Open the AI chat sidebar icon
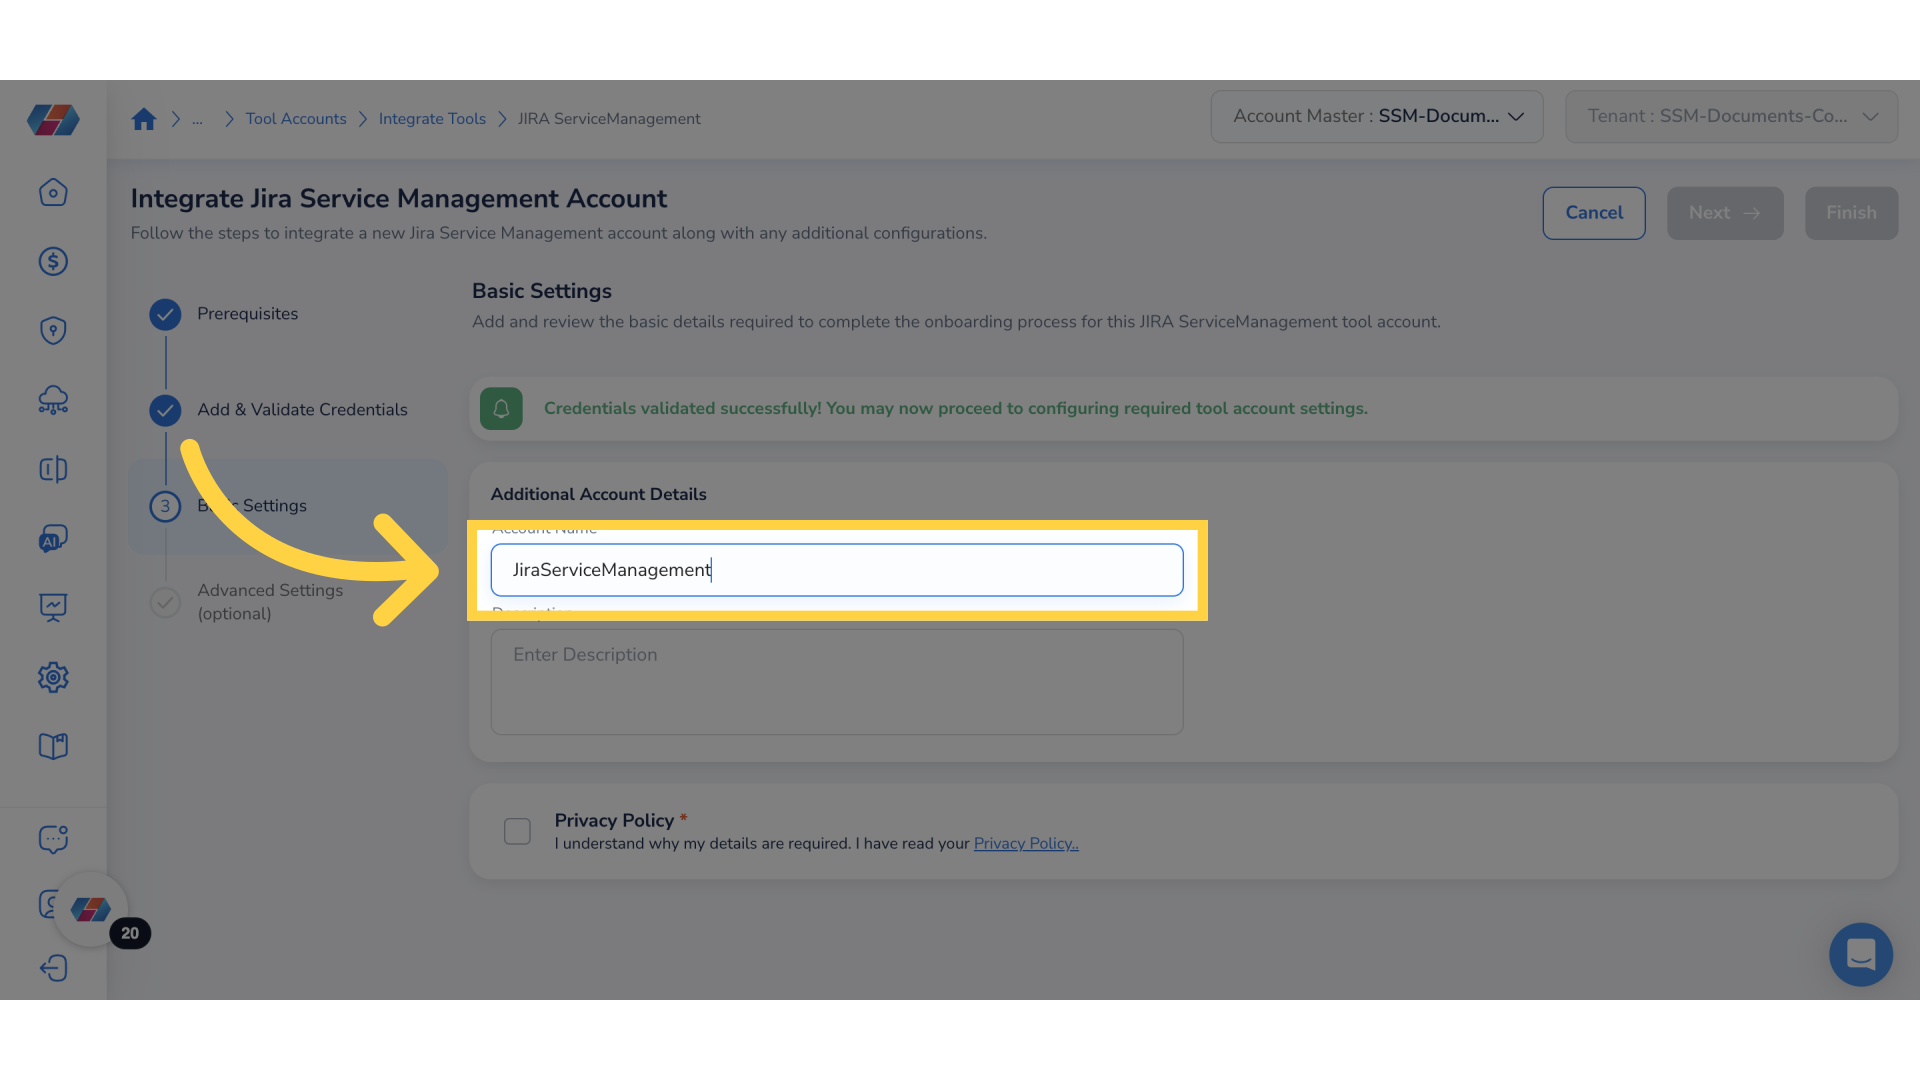The width and height of the screenshot is (1920, 1080). [53, 538]
